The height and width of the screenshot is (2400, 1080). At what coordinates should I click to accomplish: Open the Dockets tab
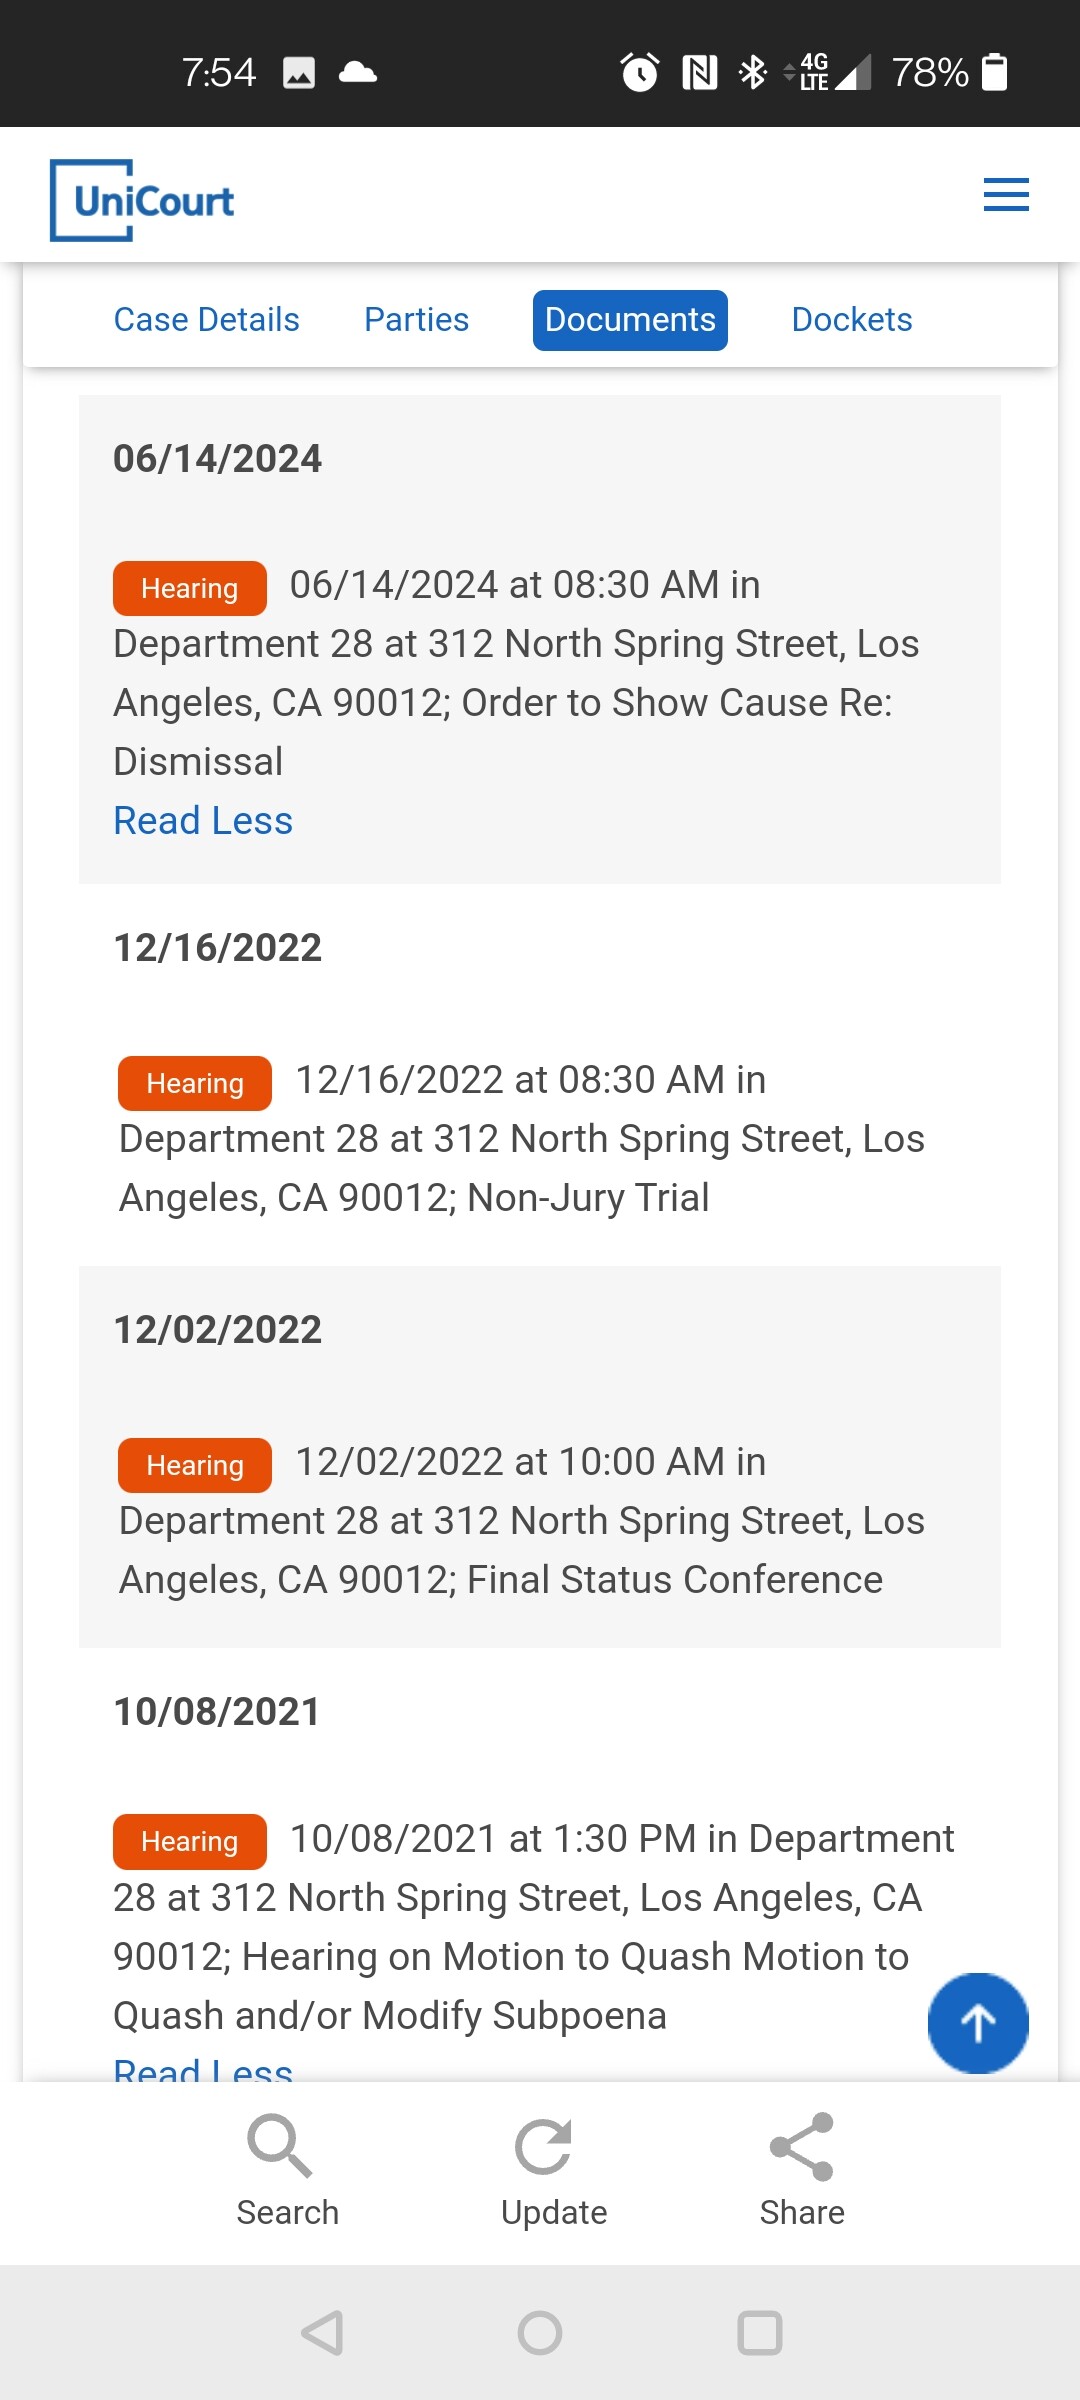[x=851, y=320]
